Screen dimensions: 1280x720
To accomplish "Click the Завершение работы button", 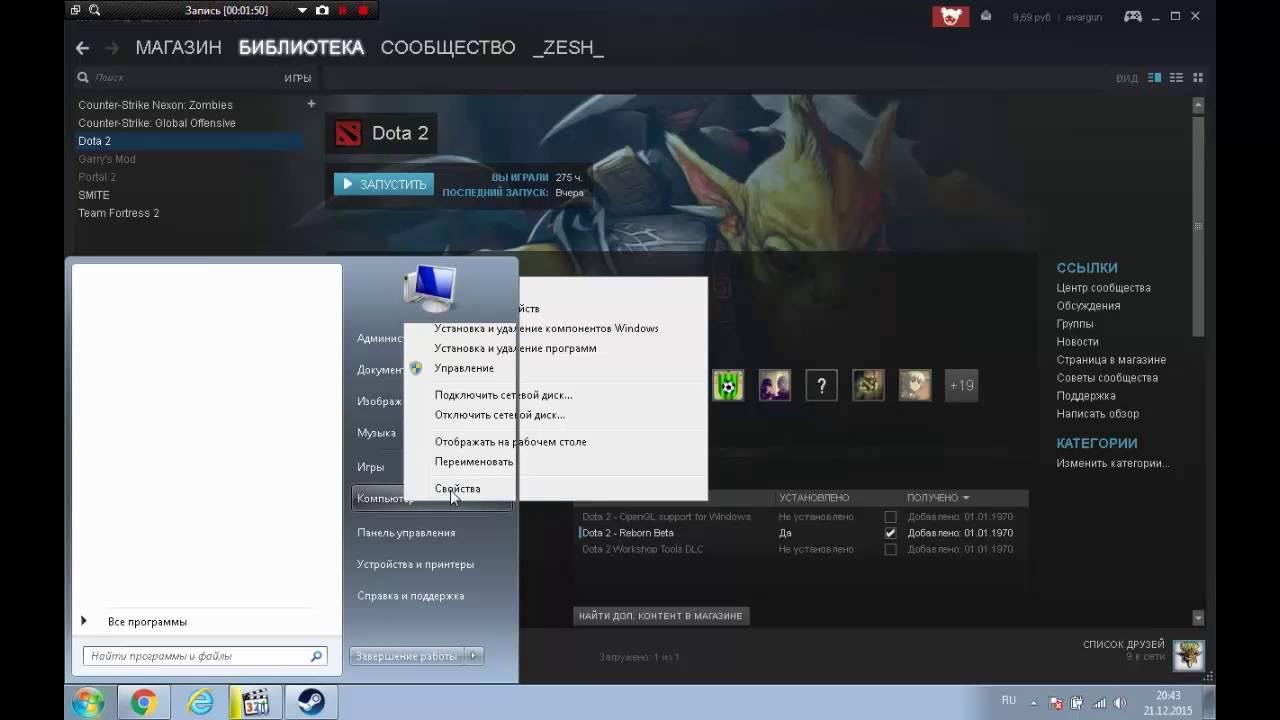I will (x=408, y=656).
